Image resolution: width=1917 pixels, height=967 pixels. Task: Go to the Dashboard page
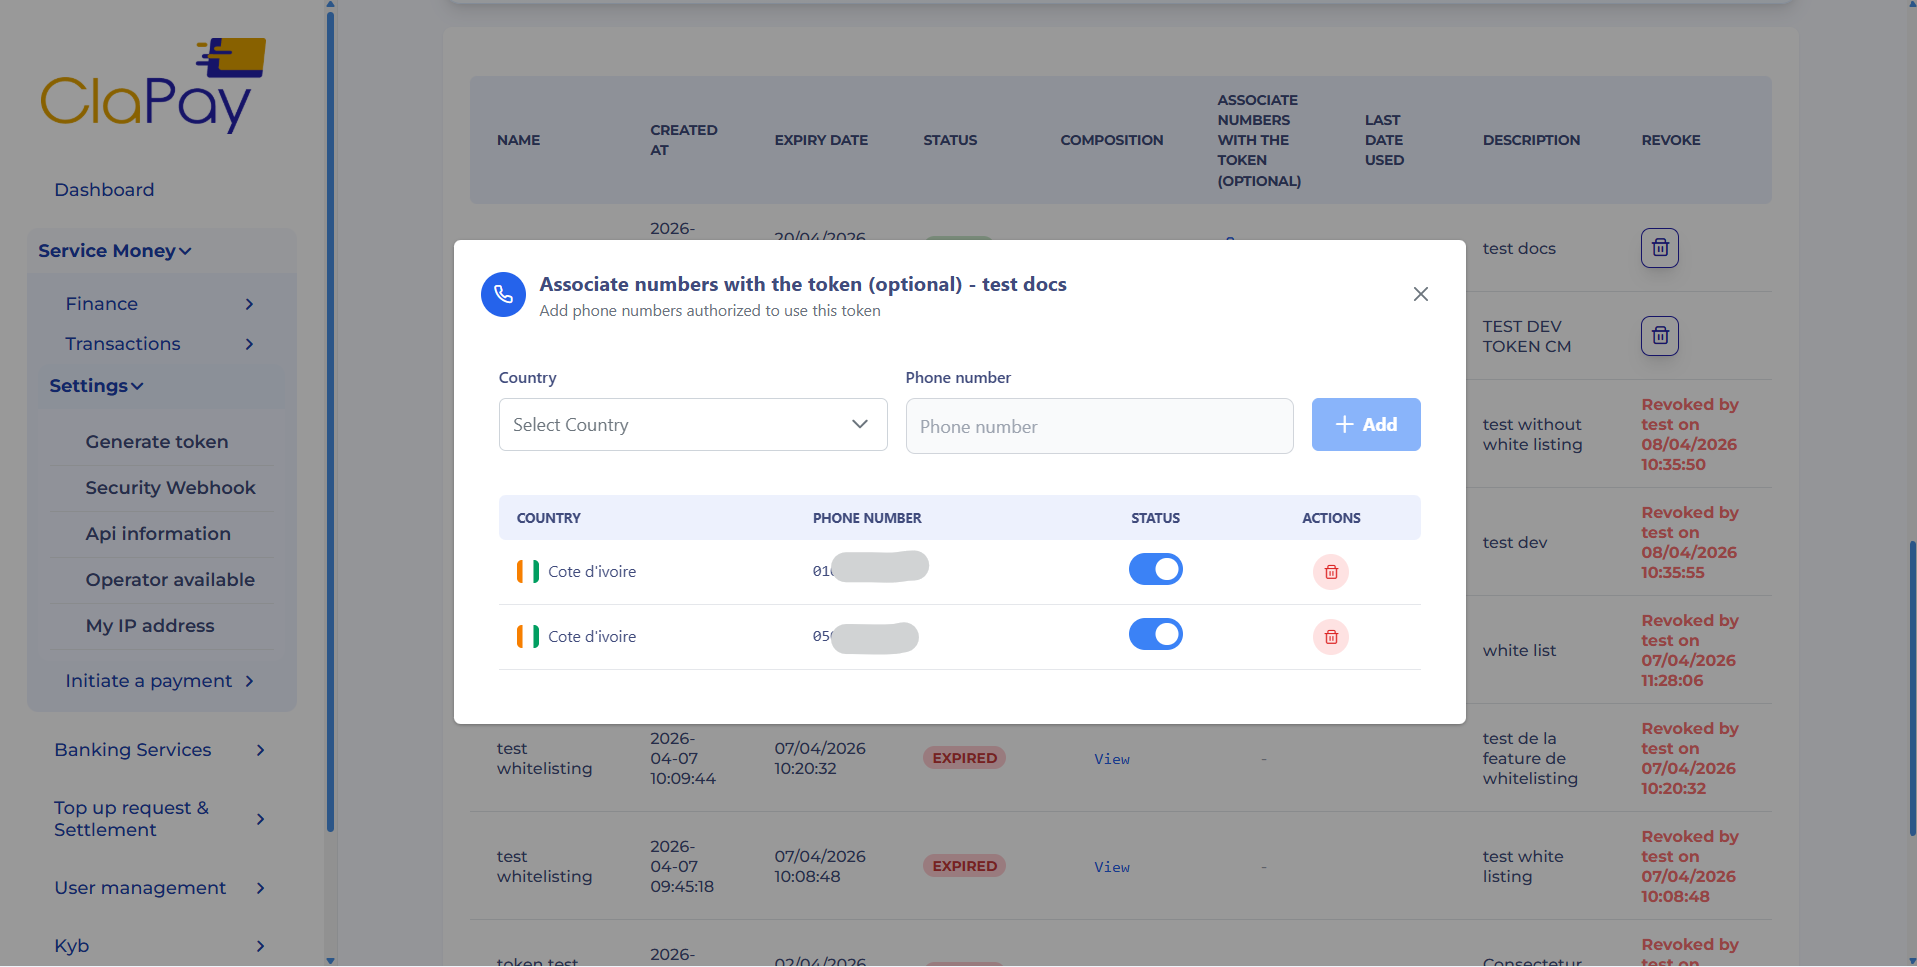(103, 189)
